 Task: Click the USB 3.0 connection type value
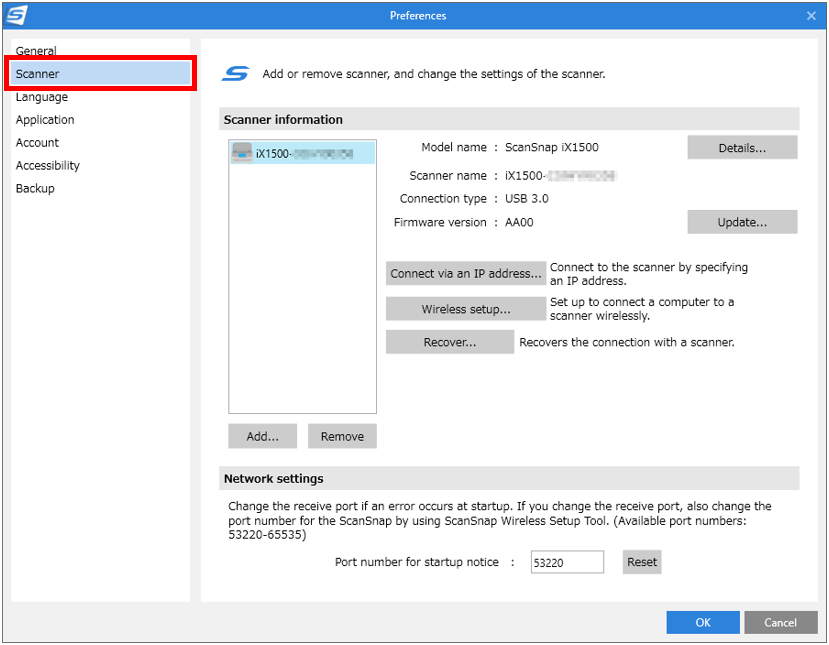(527, 199)
